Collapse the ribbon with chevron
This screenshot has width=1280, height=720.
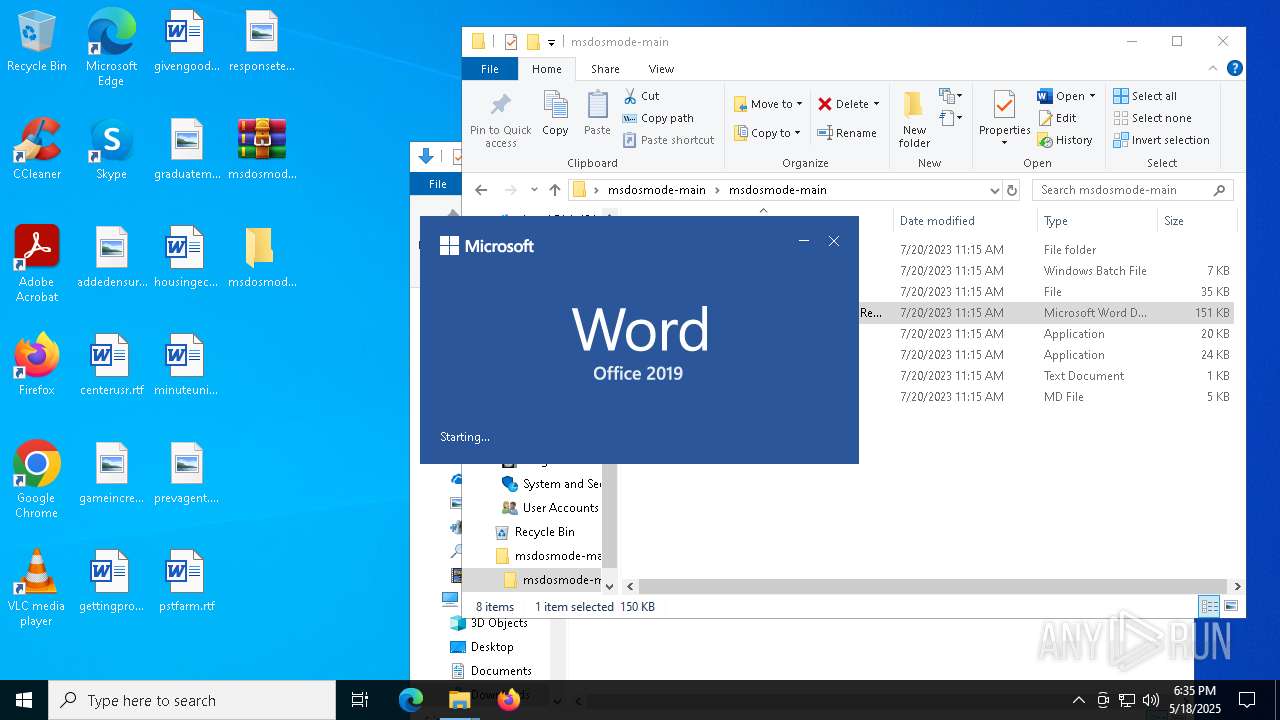coord(1213,69)
